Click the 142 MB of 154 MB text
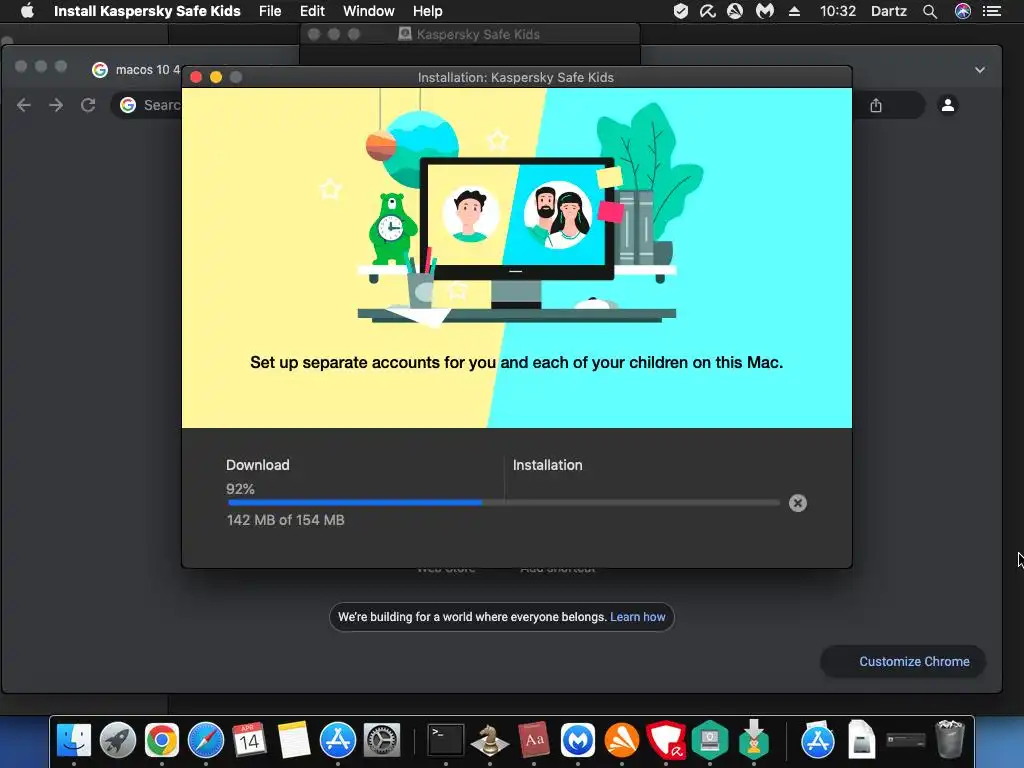The height and width of the screenshot is (768, 1024). point(285,520)
